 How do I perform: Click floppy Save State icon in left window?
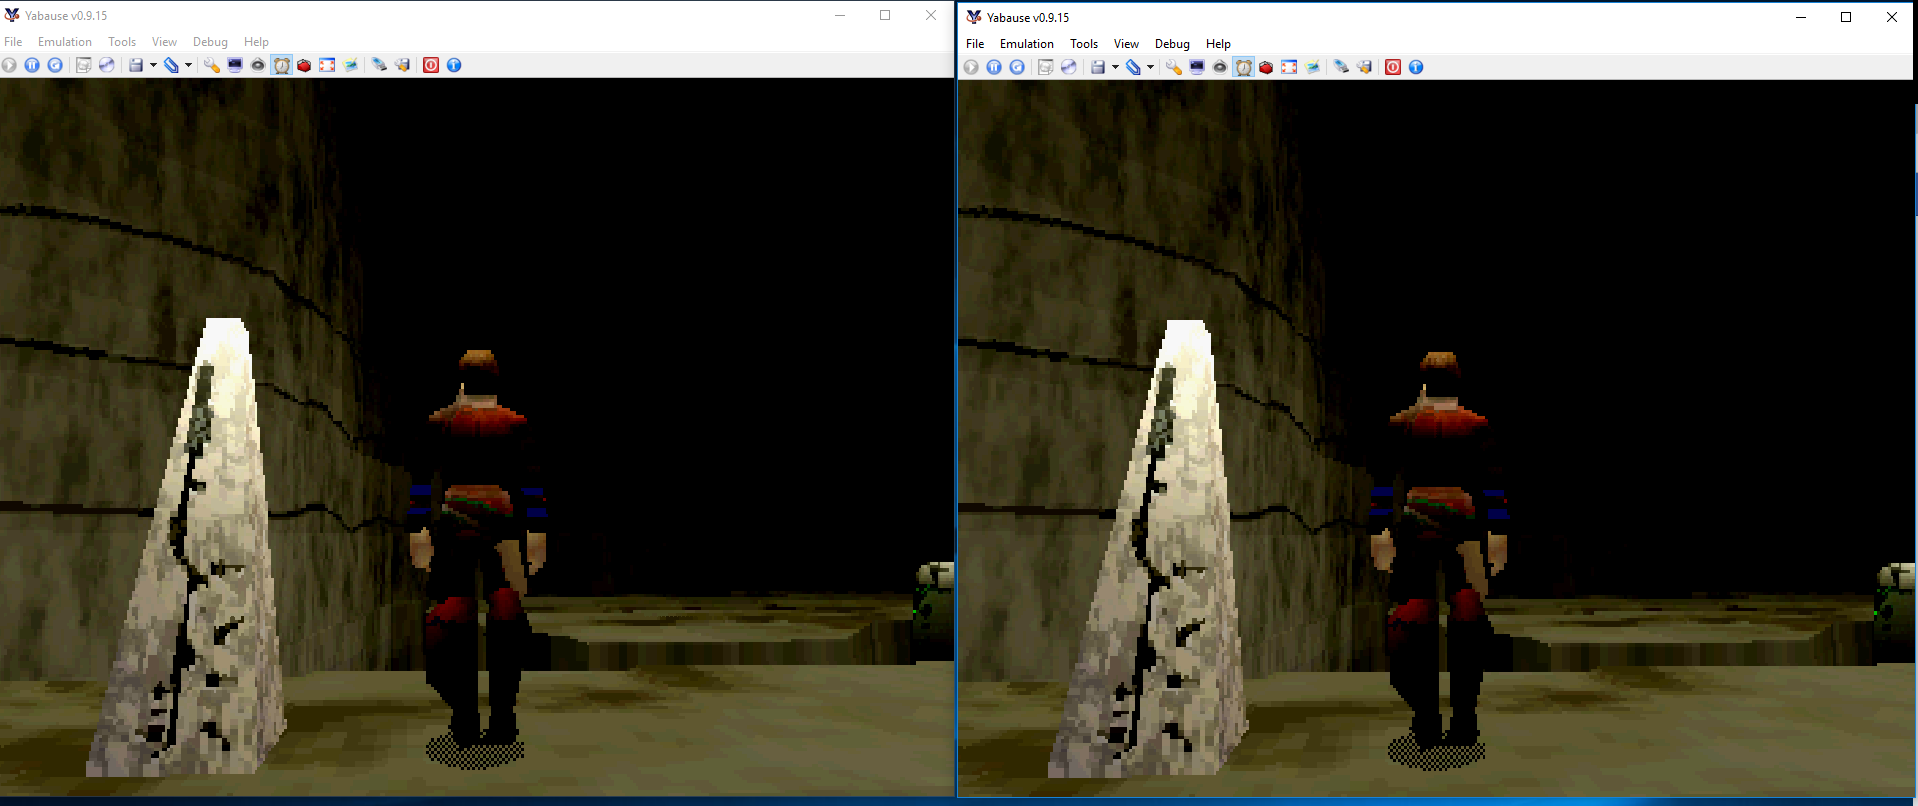pyautogui.click(x=136, y=65)
